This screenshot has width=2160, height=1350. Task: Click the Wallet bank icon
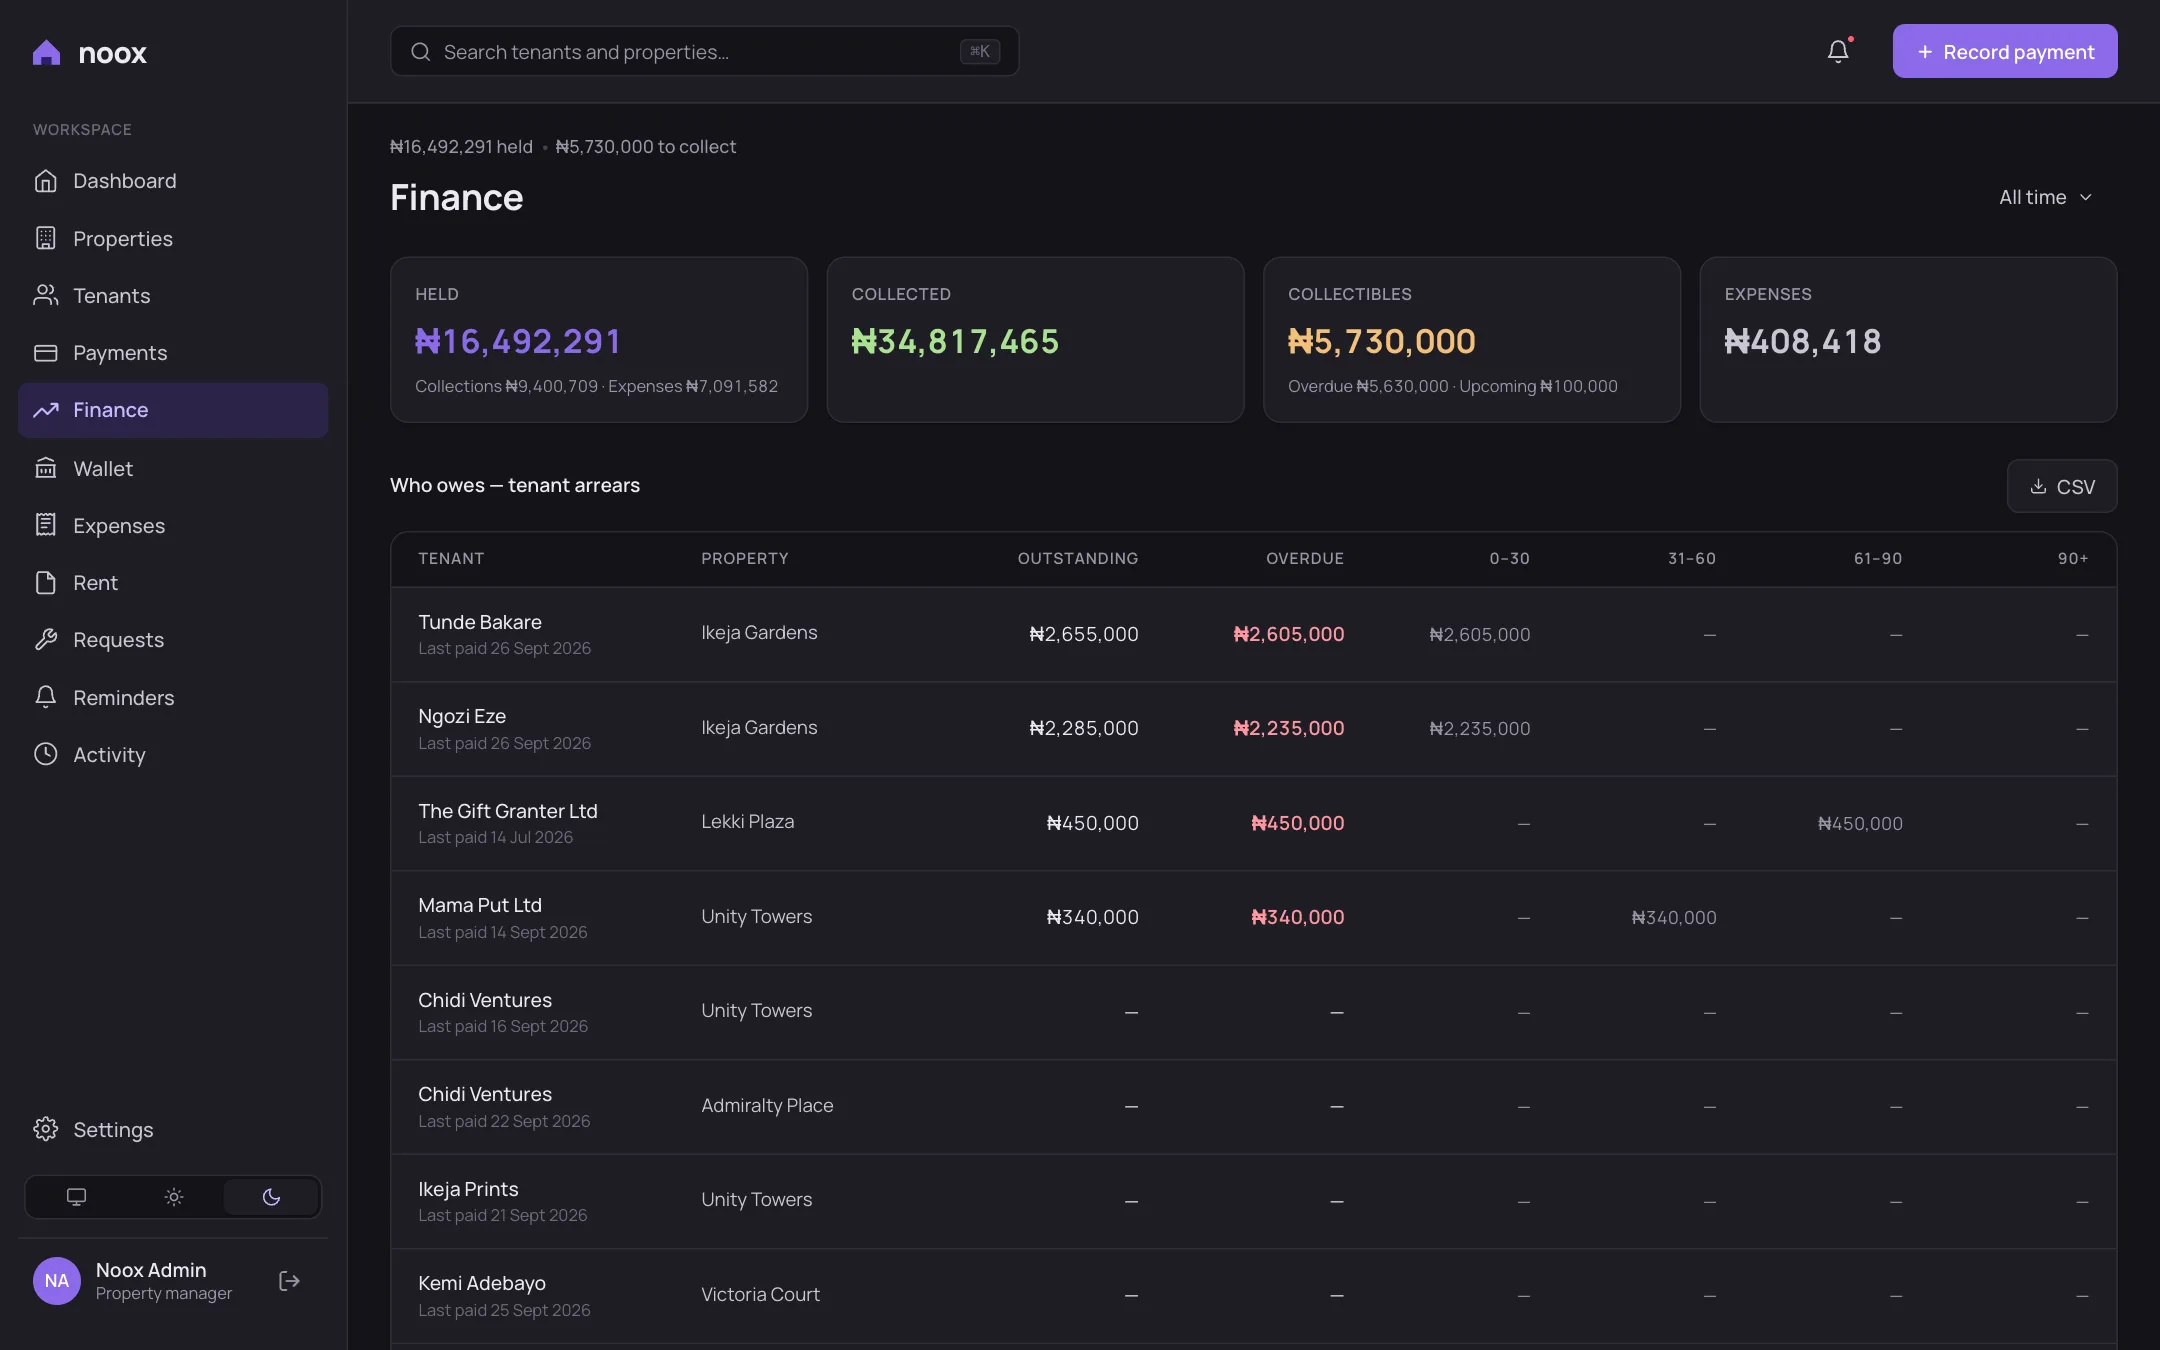(46, 468)
